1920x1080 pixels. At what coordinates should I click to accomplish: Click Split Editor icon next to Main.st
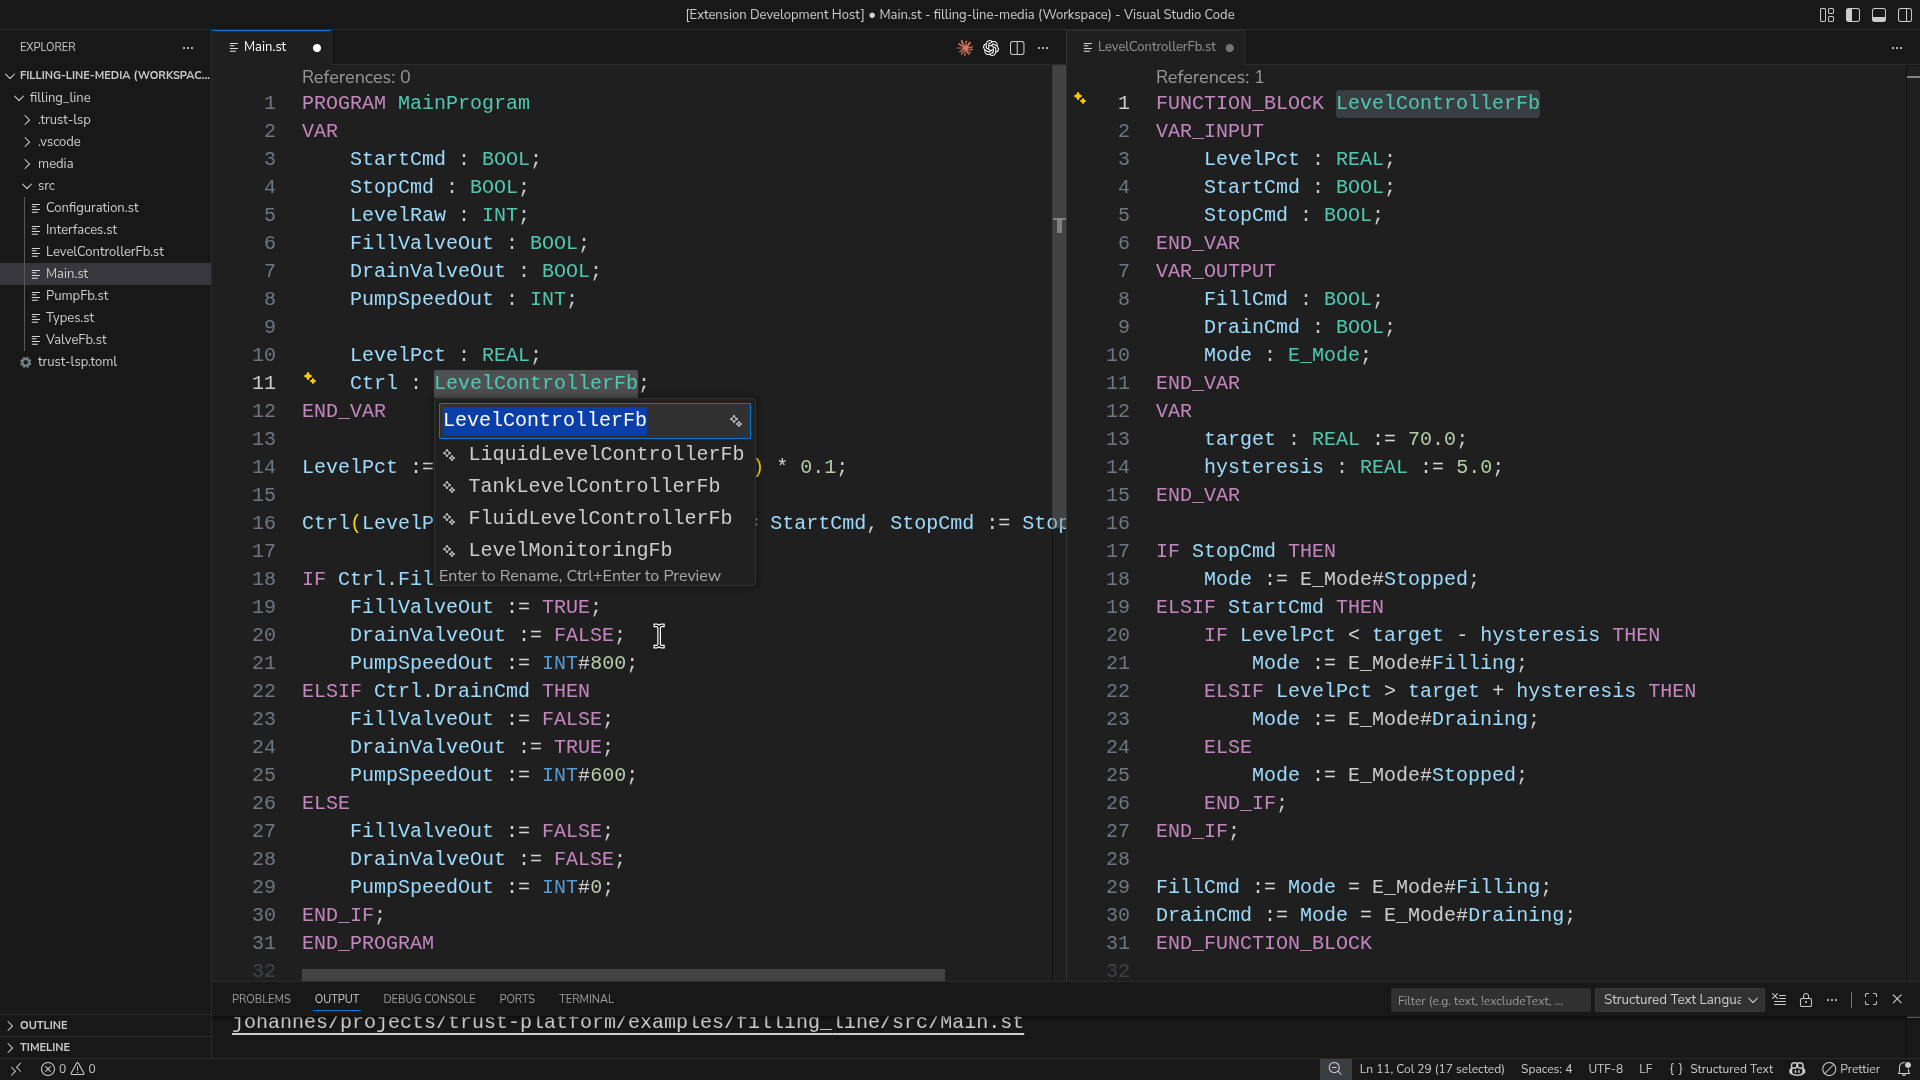tap(1017, 48)
